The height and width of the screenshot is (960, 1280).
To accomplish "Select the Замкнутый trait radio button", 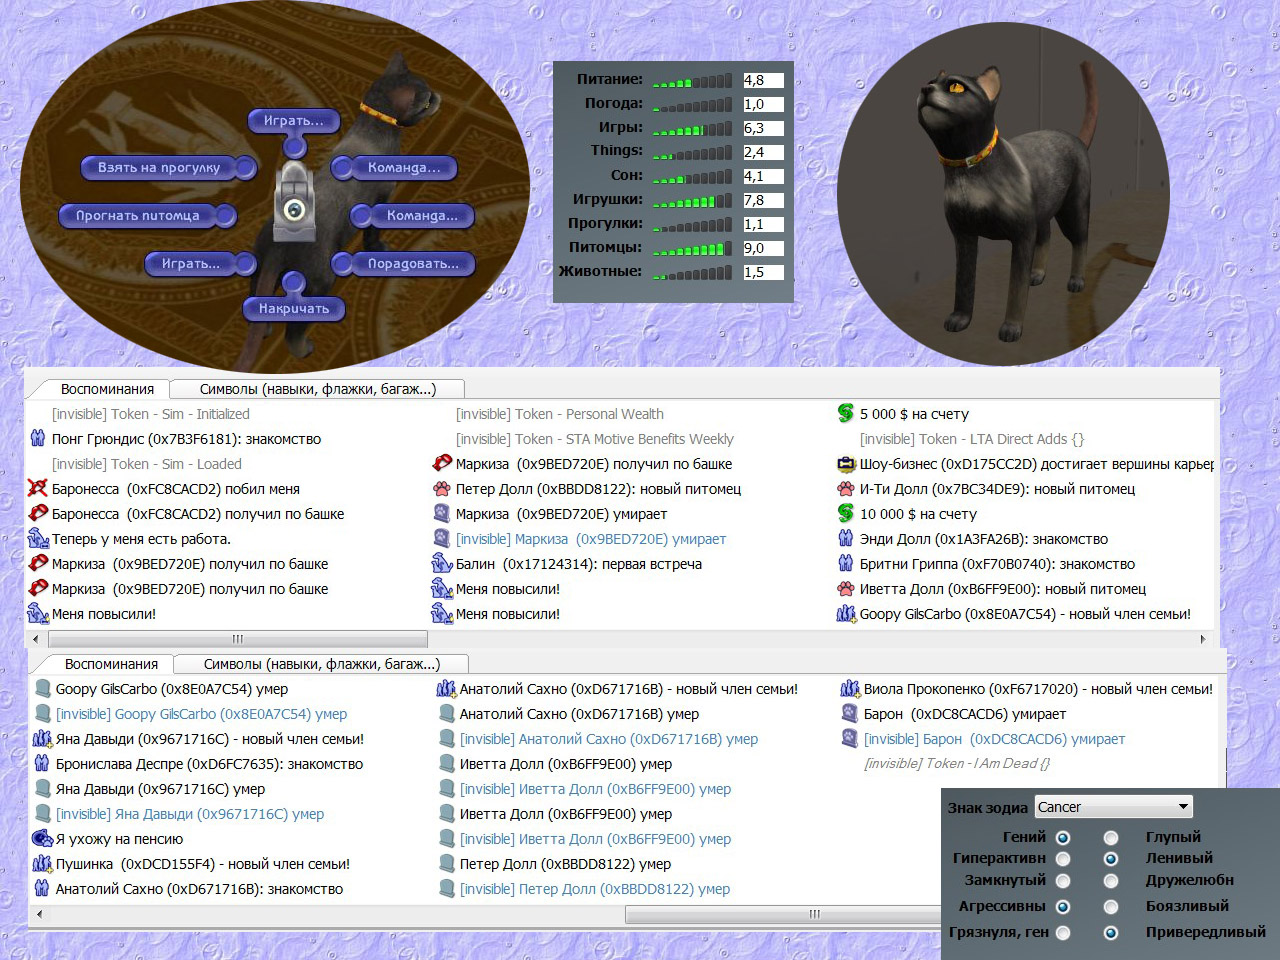I will [x=1063, y=881].
